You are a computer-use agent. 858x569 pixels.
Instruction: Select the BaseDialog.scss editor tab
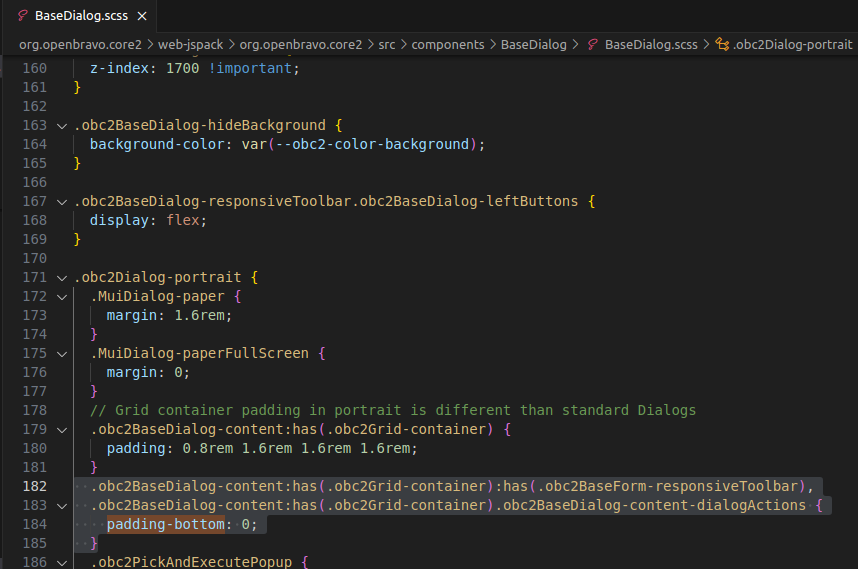coord(81,16)
